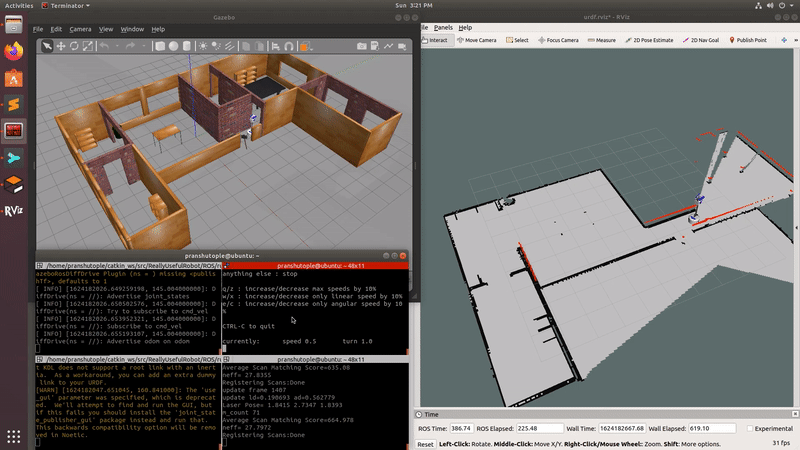Insert a cylinder shape in Gazebo
Image resolution: width=800 pixels, height=450 pixels.
pos(187,46)
